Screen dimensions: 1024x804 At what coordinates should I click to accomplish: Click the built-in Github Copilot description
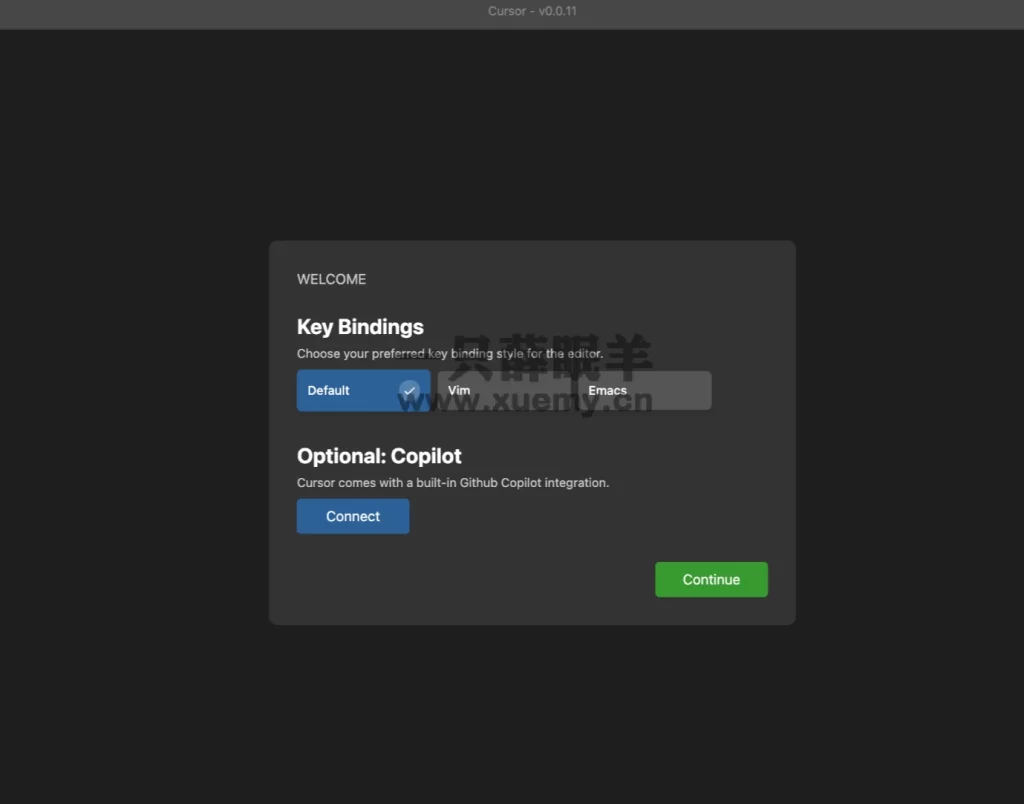[x=453, y=483]
